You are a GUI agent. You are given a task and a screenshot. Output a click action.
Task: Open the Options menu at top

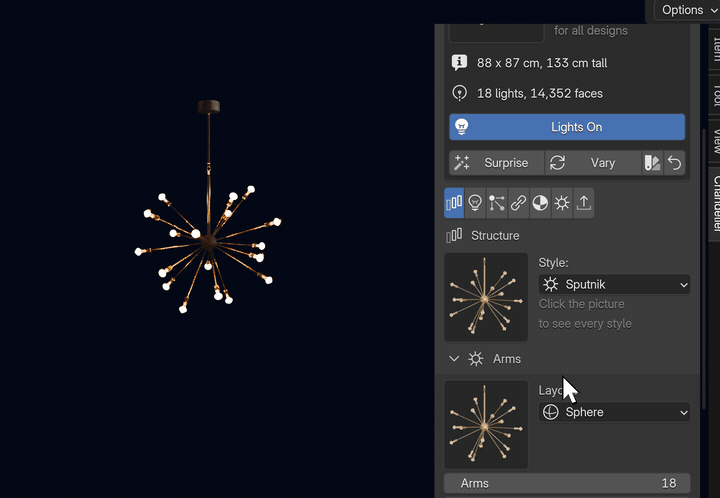(687, 10)
